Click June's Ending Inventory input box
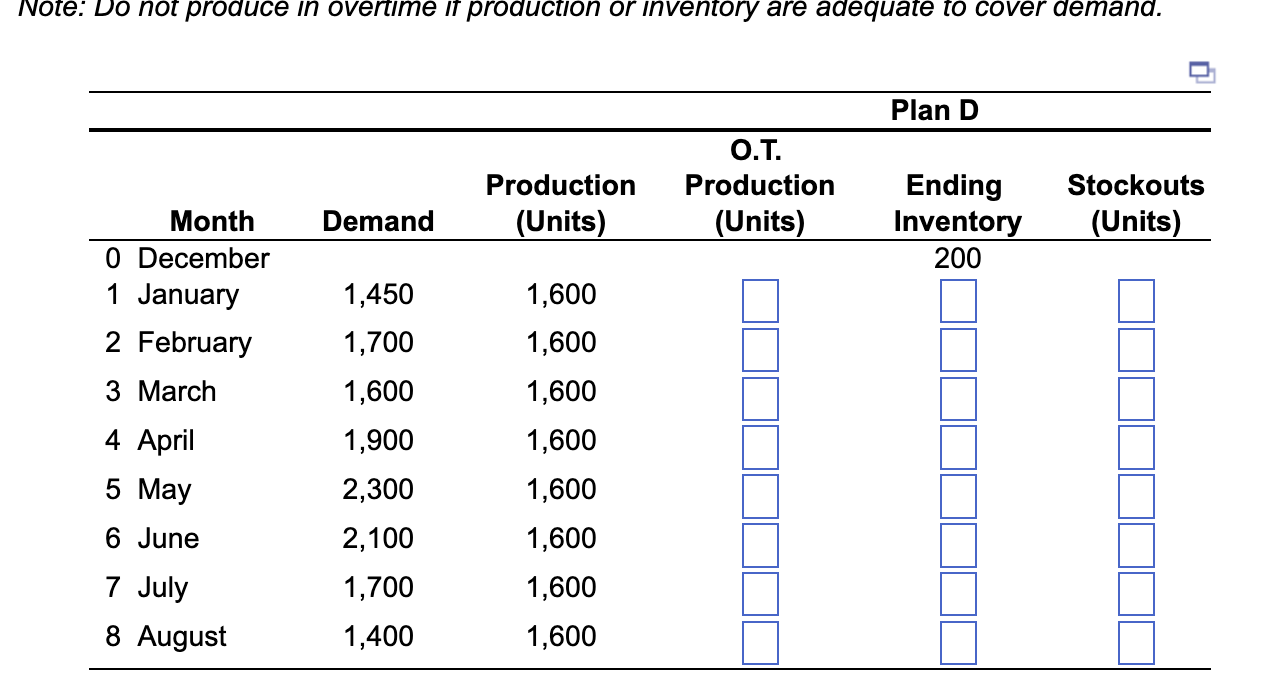The height and width of the screenshot is (684, 1276). [x=958, y=543]
